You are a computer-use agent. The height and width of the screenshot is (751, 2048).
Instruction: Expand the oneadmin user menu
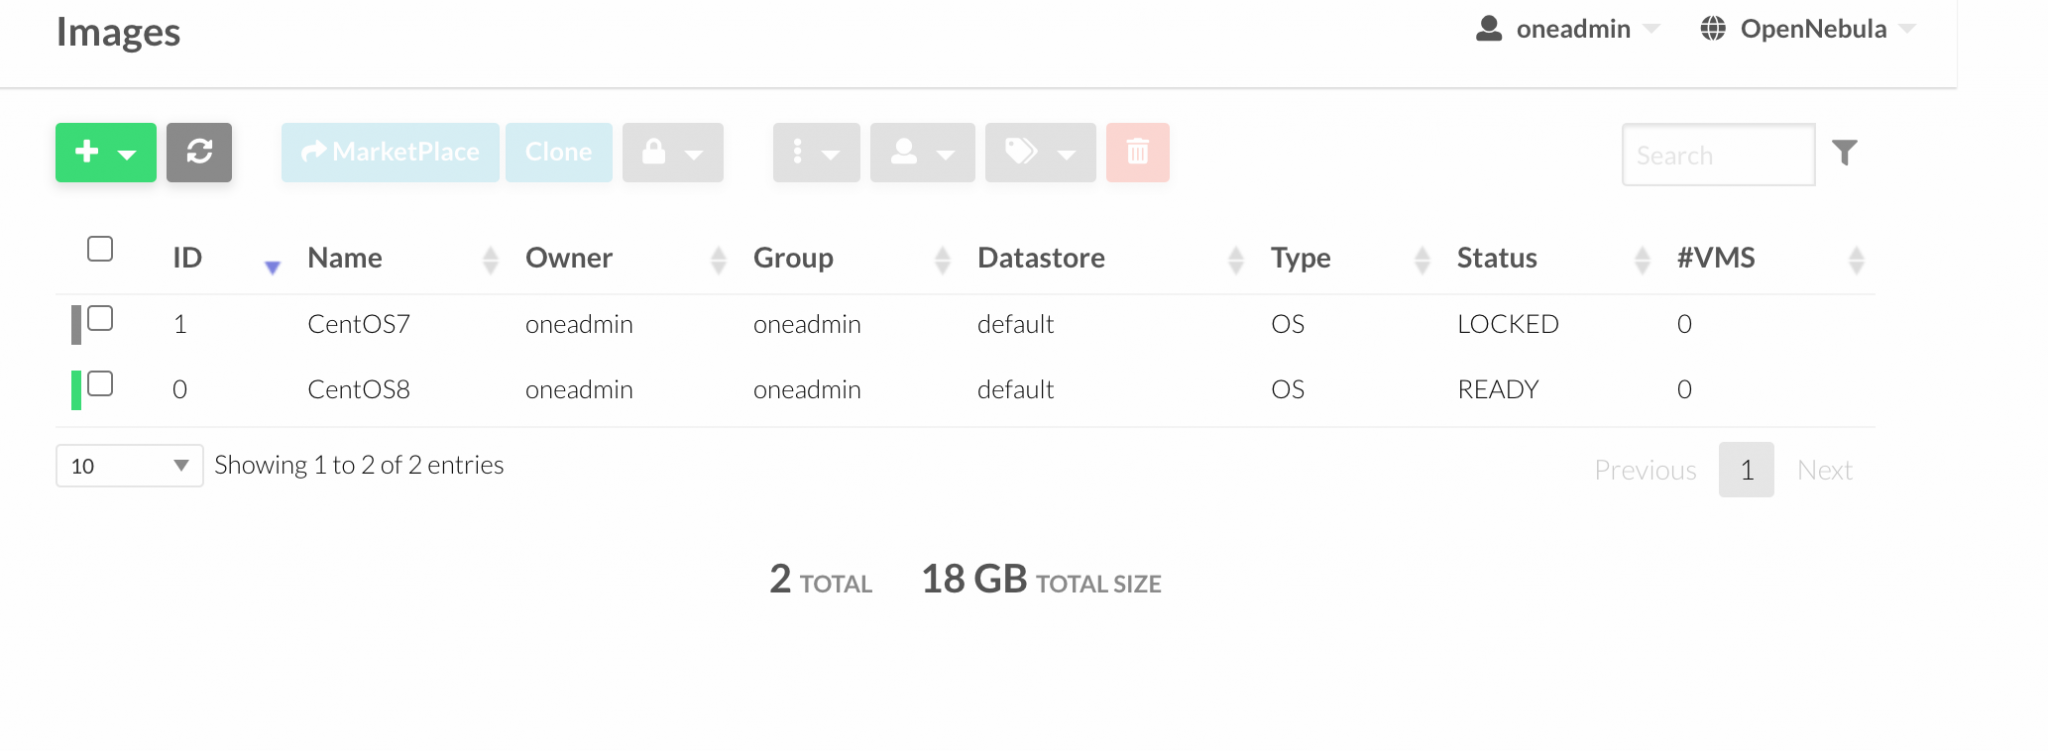(x=1570, y=29)
